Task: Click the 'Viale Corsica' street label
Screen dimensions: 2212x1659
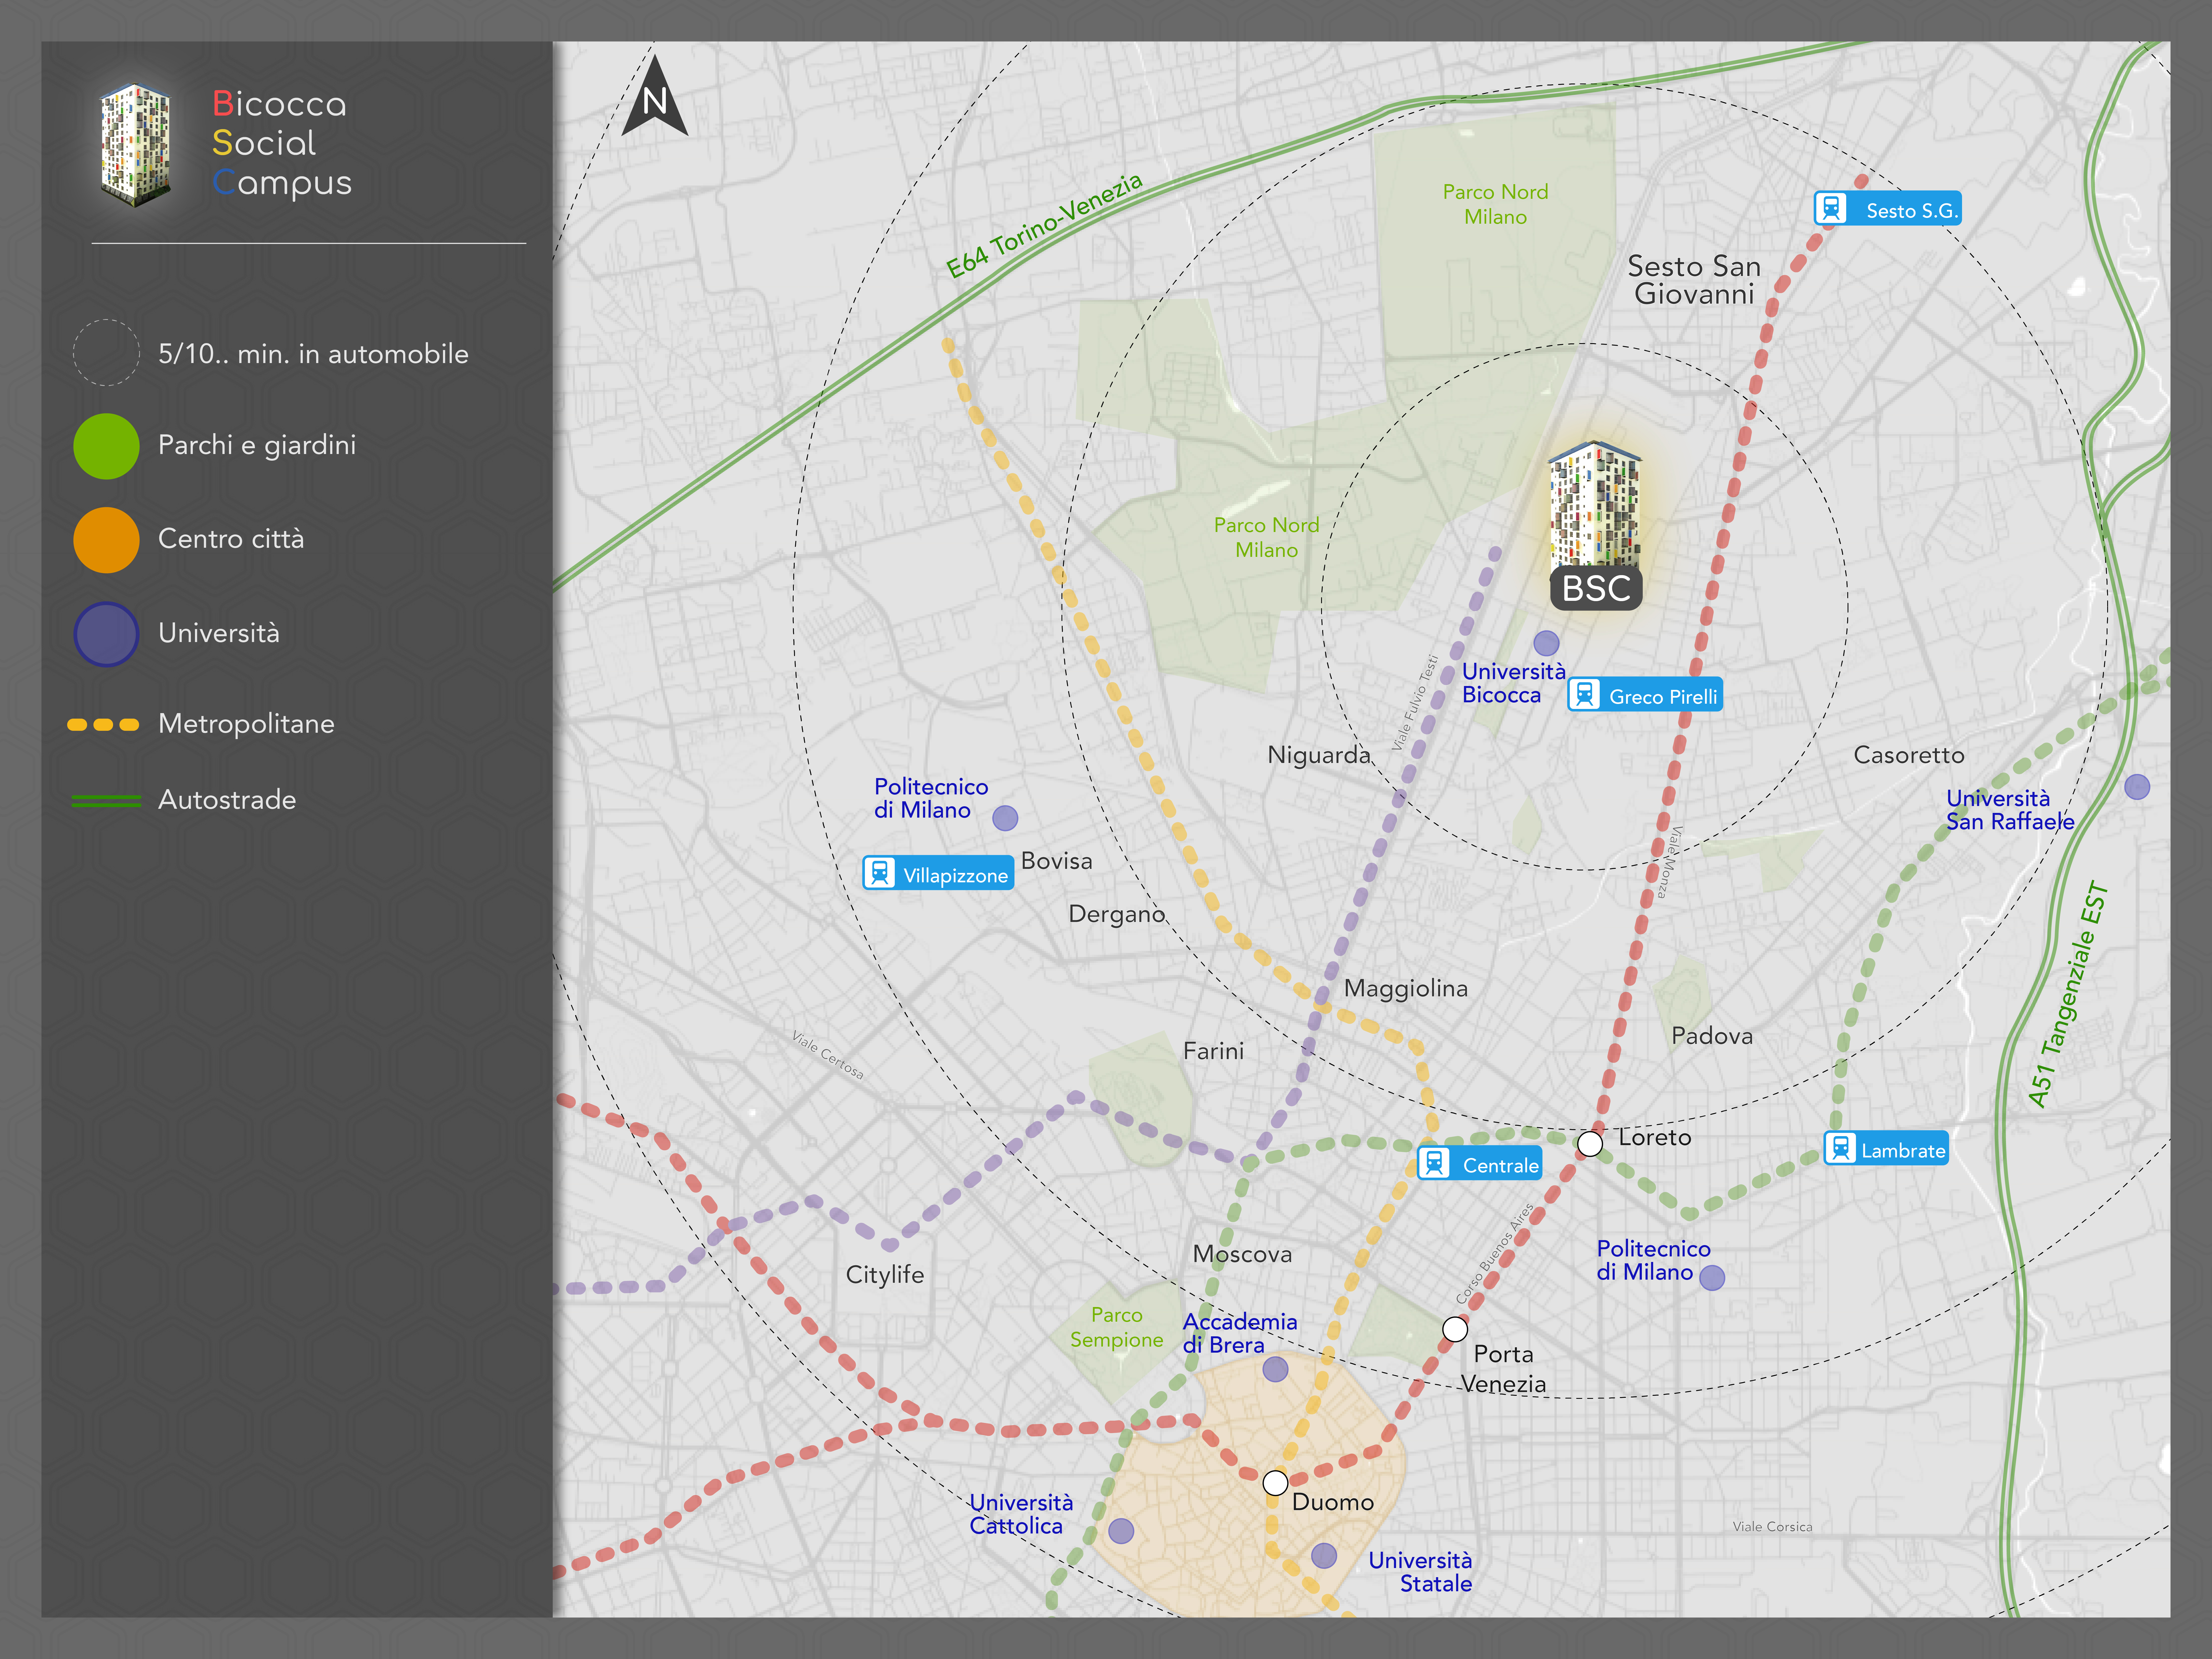Action: 1772,1527
